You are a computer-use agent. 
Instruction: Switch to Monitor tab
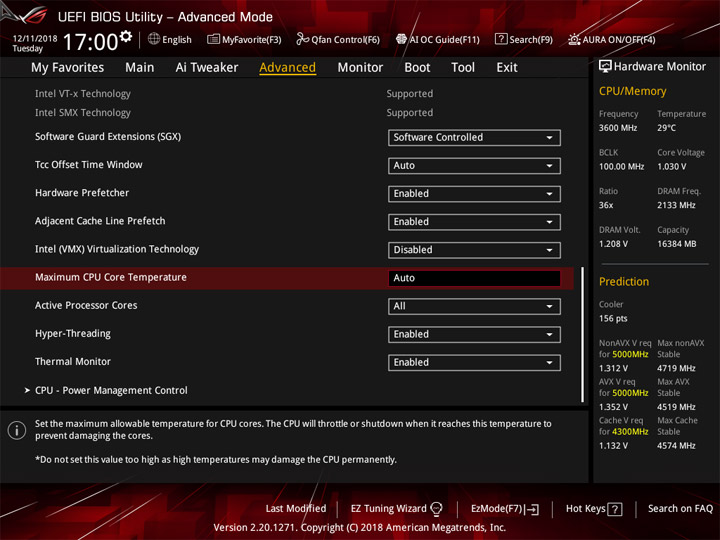[x=360, y=68]
